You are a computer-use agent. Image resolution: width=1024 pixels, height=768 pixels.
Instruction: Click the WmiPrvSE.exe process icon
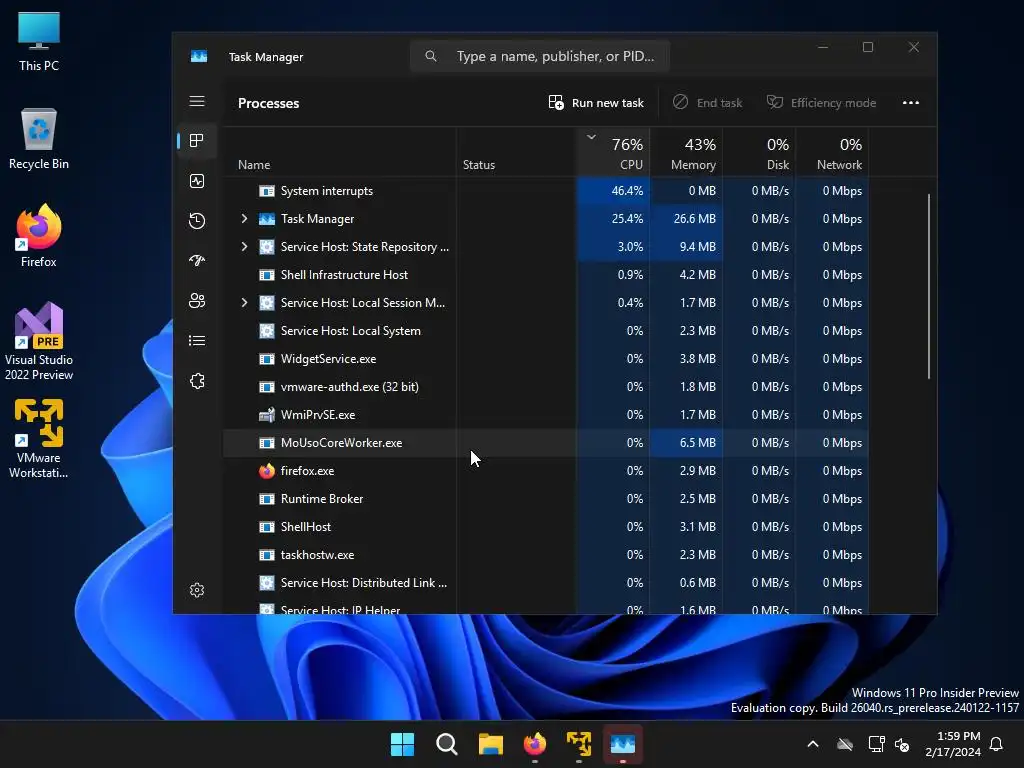coord(266,415)
